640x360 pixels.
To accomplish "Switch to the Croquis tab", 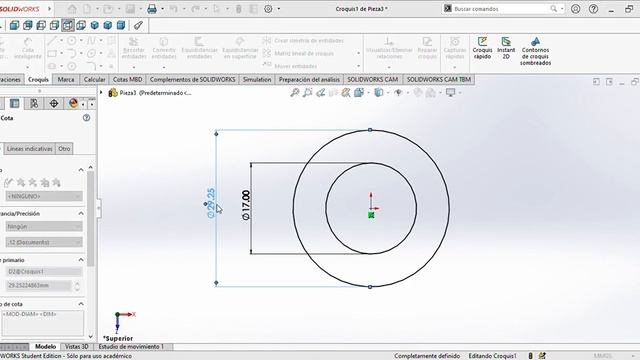I will (38, 80).
